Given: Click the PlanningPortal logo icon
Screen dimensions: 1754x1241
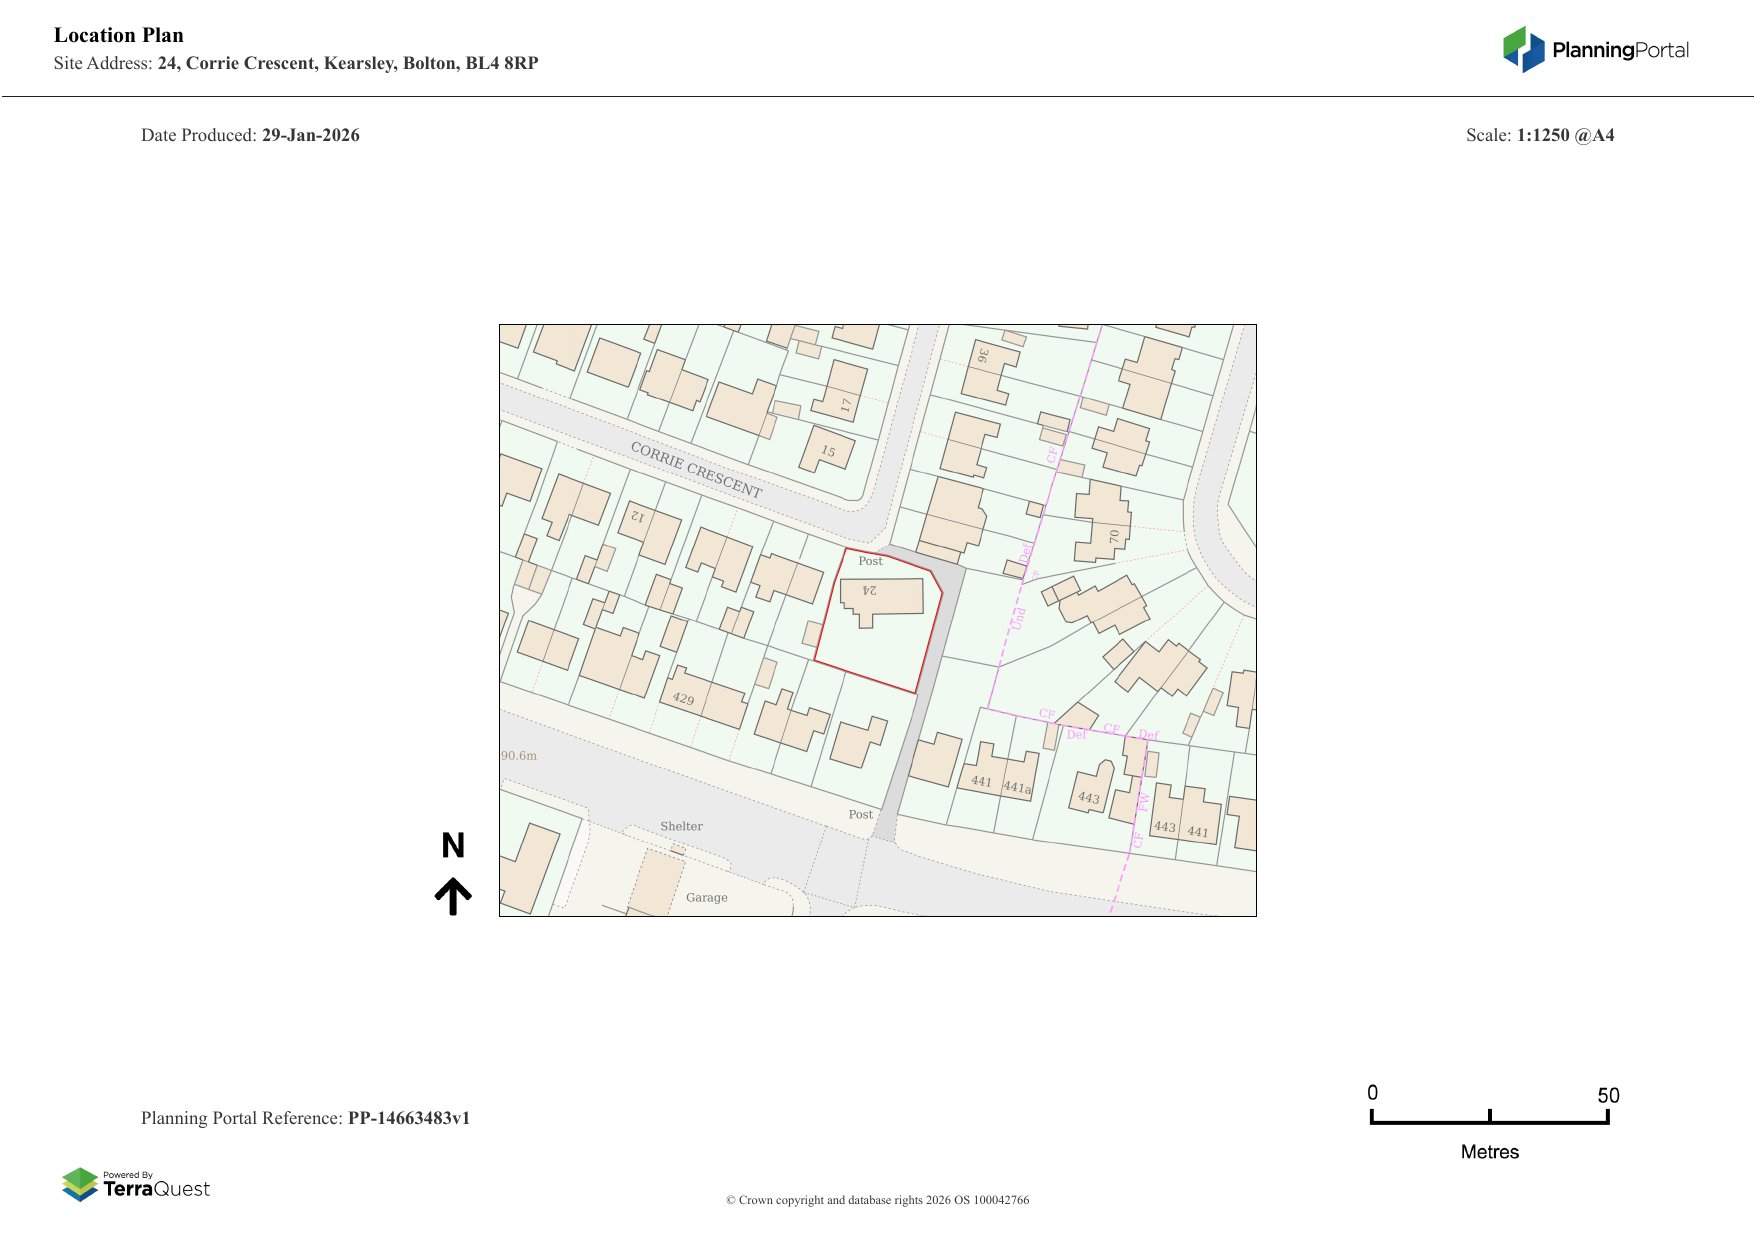Looking at the screenshot, I should pyautogui.click(x=1523, y=49).
